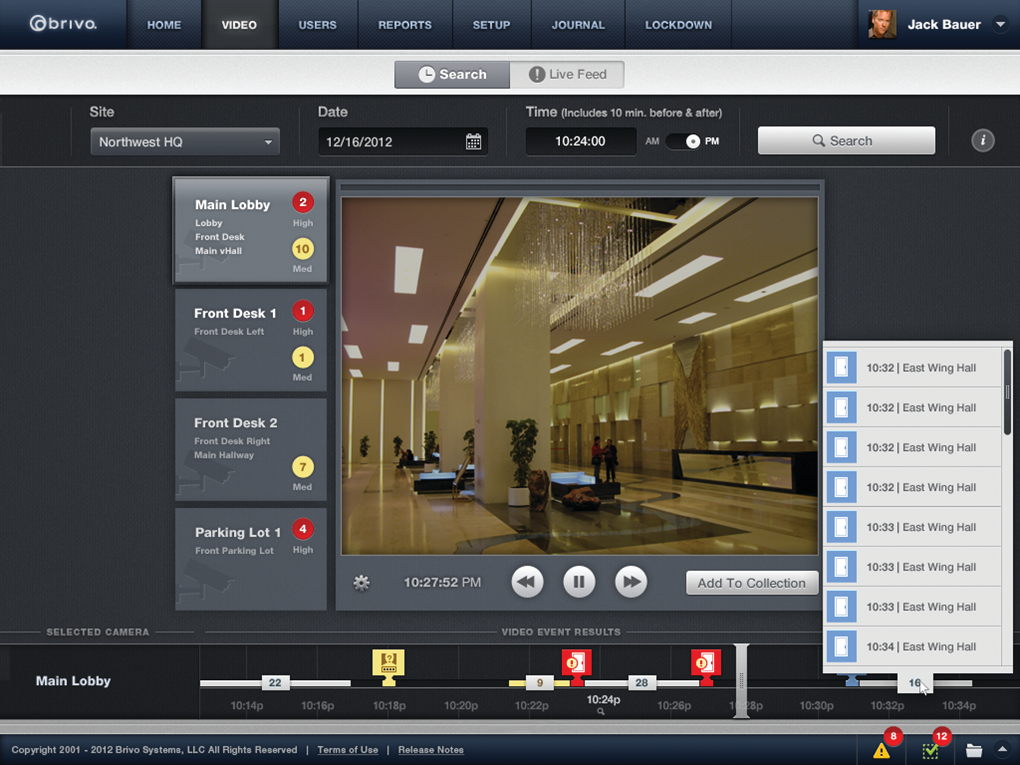Expand the Jack Bauer account menu

[1001, 24]
